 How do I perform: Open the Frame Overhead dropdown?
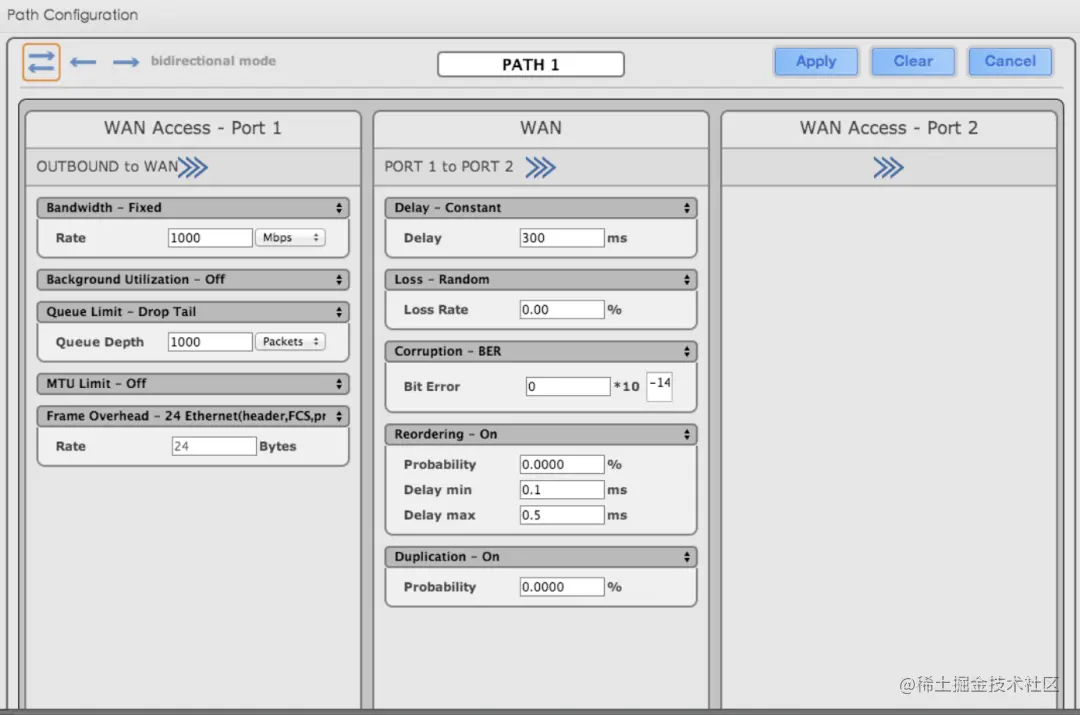193,416
